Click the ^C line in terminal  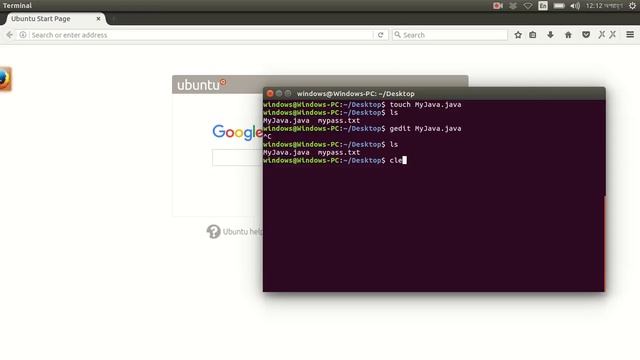[x=267, y=137]
